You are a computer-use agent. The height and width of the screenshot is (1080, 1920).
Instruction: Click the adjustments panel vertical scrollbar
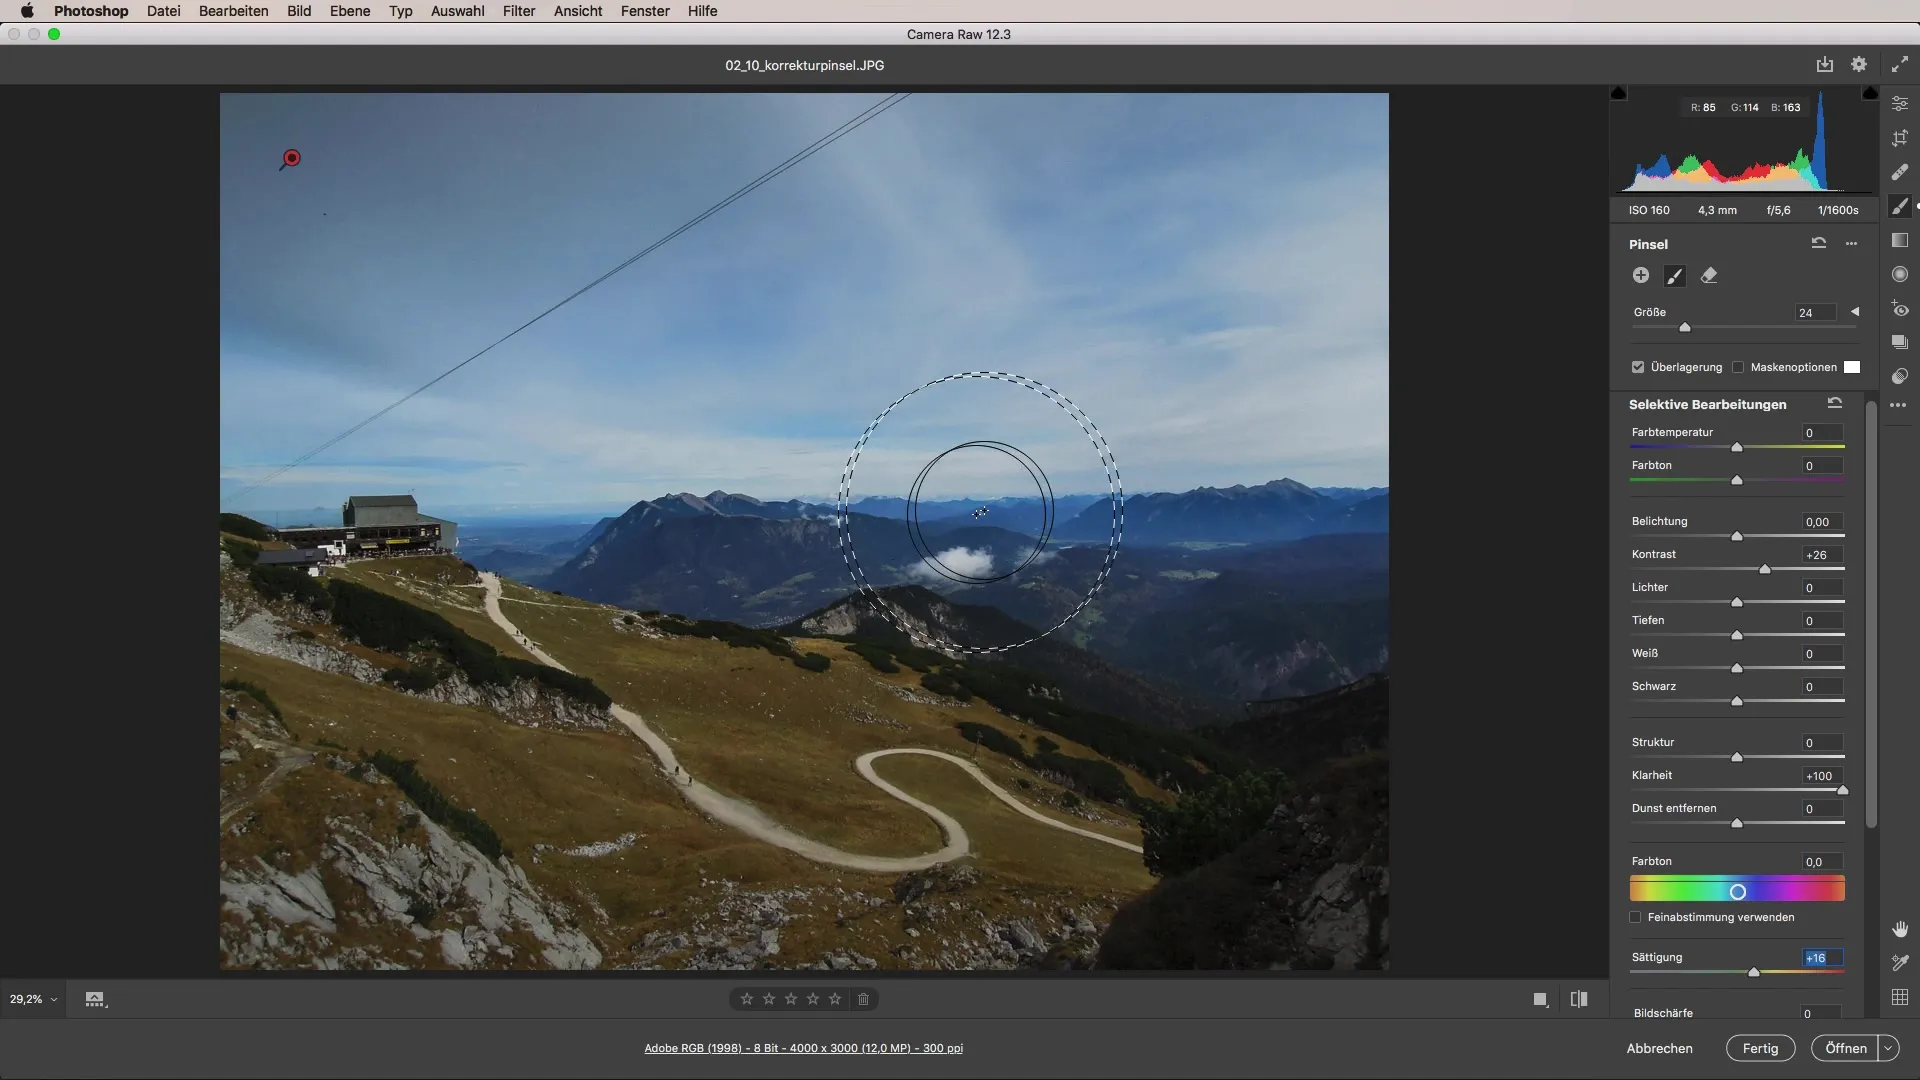tap(1871, 612)
